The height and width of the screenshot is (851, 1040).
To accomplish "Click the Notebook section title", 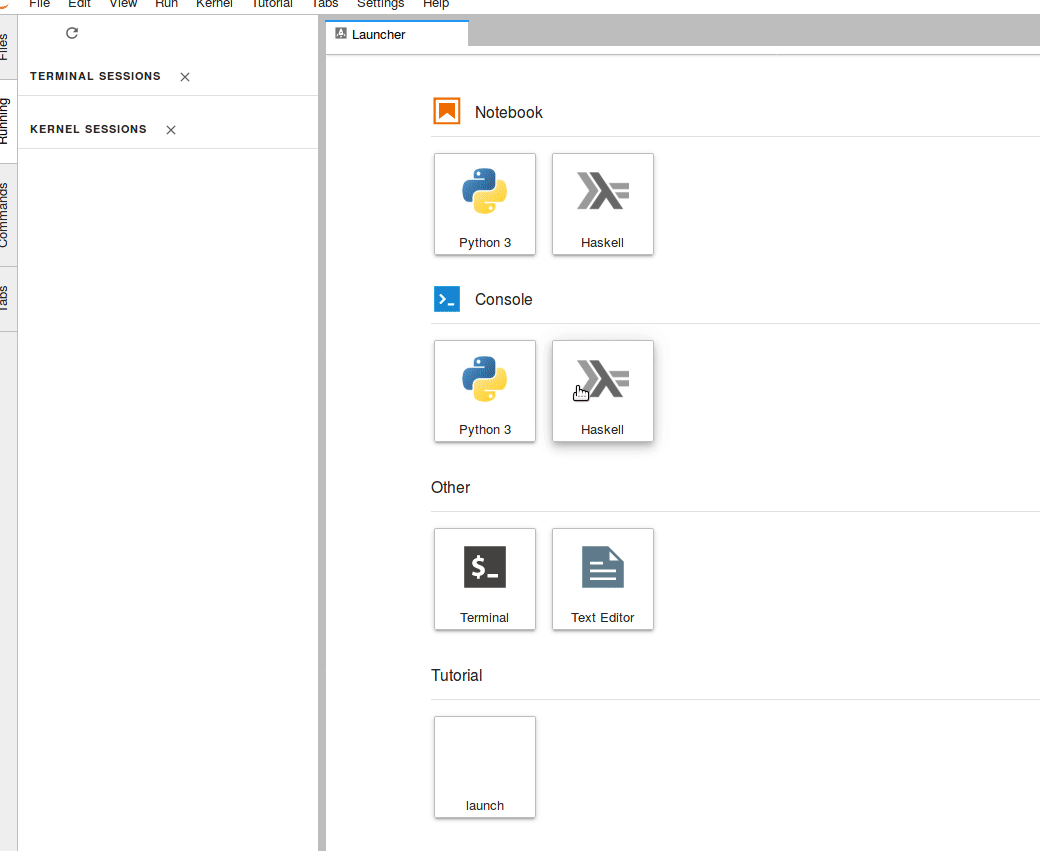I will coord(509,112).
